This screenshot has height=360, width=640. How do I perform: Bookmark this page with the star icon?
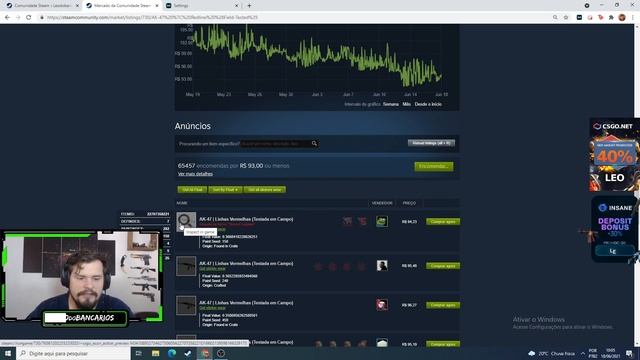[x=566, y=18]
